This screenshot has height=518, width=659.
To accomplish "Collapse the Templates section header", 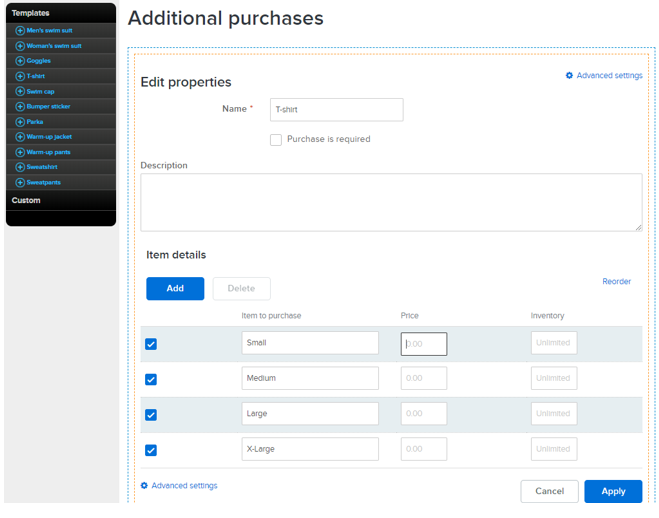I will (x=61, y=13).
